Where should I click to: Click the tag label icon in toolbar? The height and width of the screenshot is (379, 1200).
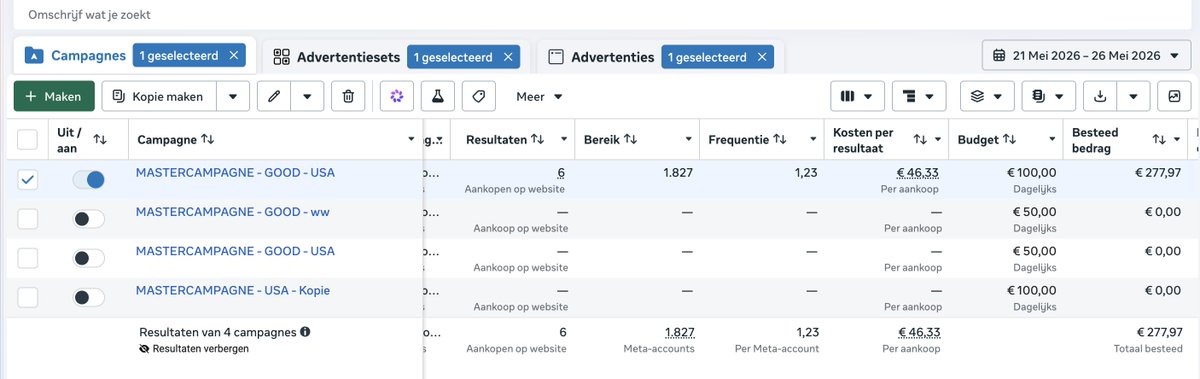(478, 97)
